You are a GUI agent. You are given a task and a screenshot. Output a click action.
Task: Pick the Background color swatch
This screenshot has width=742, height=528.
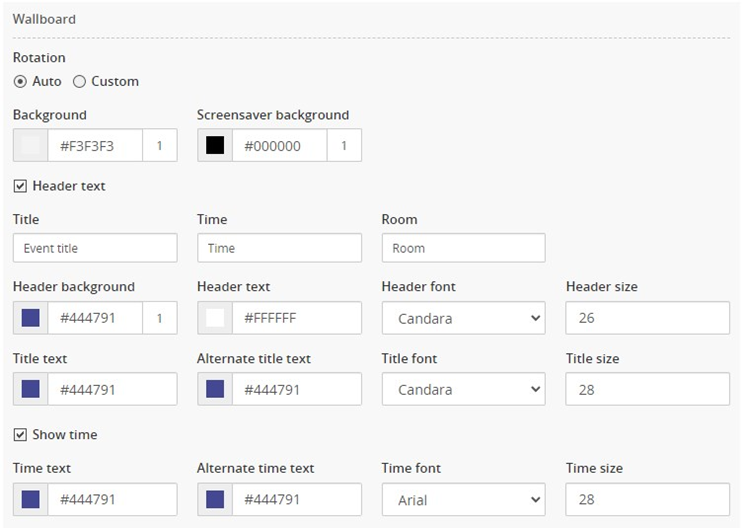(30, 145)
